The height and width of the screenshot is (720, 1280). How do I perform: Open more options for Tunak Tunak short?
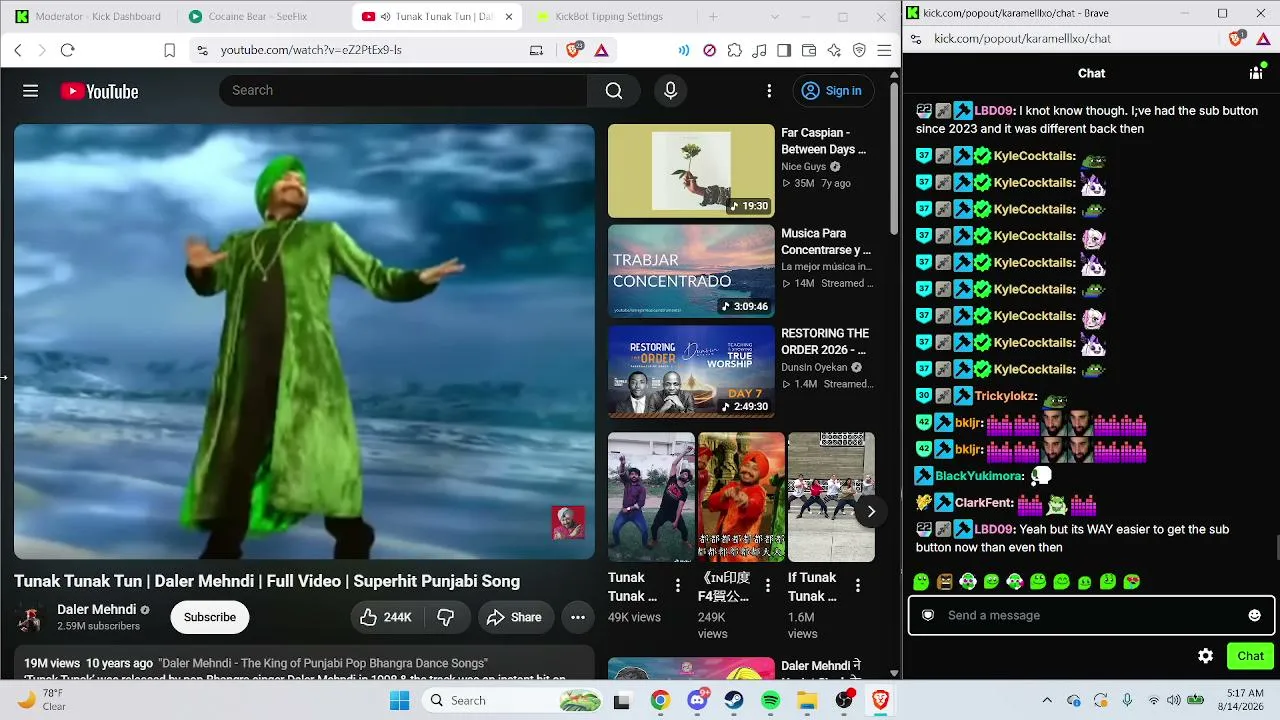(x=678, y=586)
